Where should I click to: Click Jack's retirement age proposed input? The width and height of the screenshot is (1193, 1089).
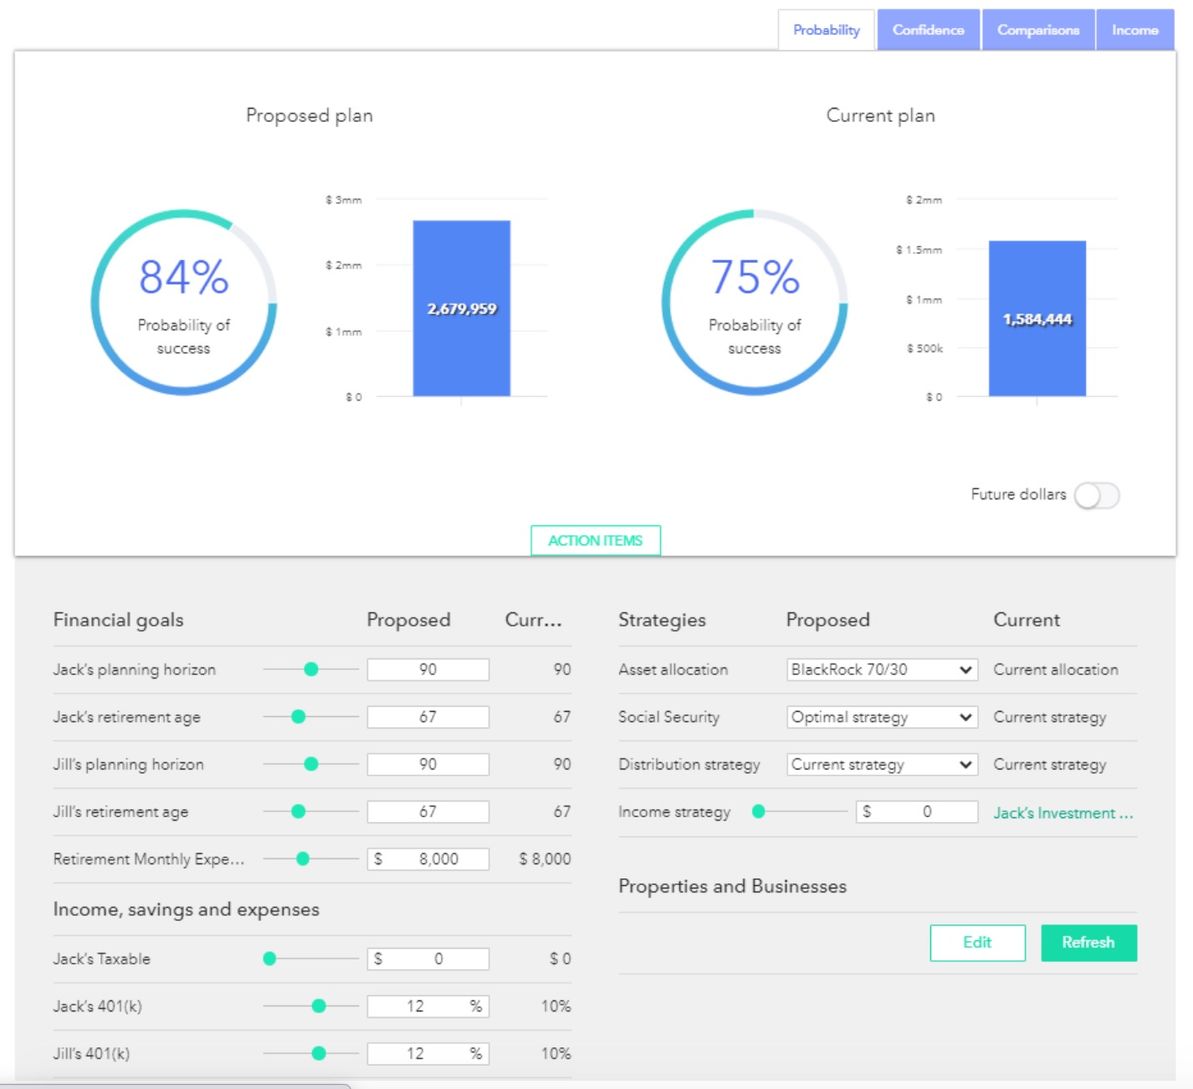(x=428, y=717)
